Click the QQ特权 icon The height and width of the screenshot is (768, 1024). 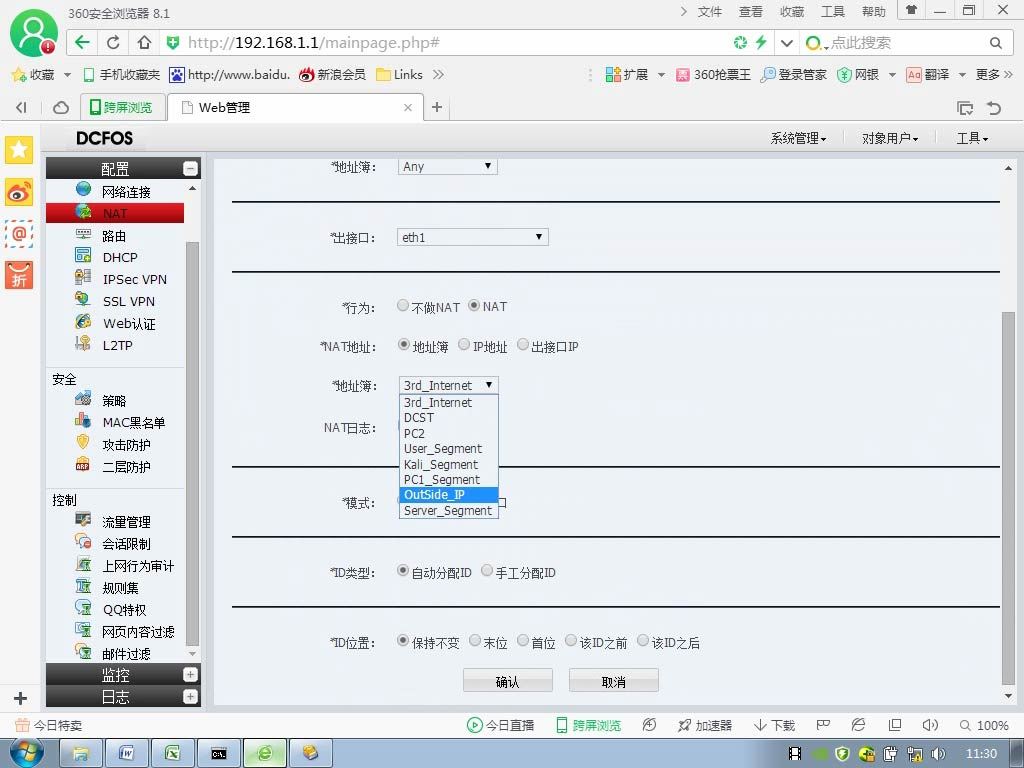pos(83,607)
